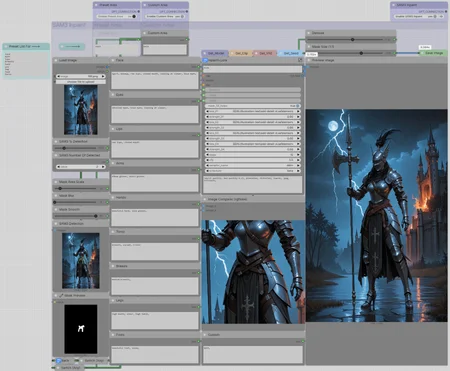The image size is (450, 371).
Task: Increase SAM3 Number Of Detected value arrow
Action: click(x=103, y=167)
